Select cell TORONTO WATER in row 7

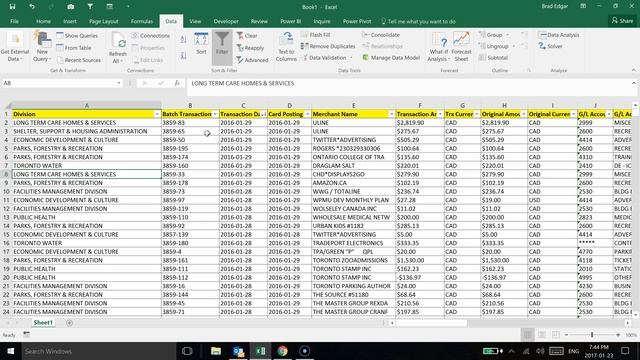click(x=87, y=166)
